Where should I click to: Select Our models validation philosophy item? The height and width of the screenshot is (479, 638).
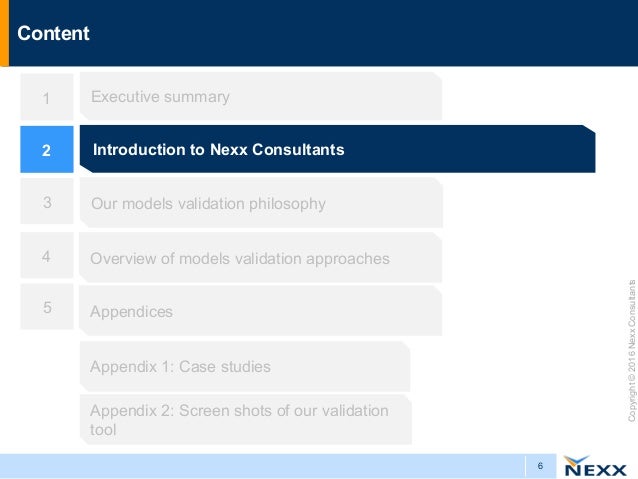261,203
